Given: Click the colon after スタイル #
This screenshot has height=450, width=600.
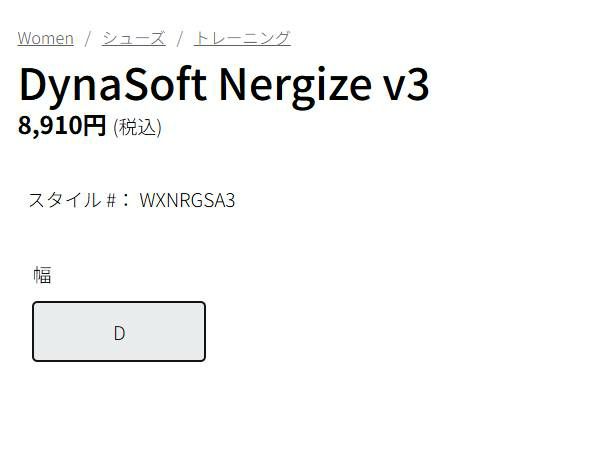Looking at the screenshot, I should point(126,200).
